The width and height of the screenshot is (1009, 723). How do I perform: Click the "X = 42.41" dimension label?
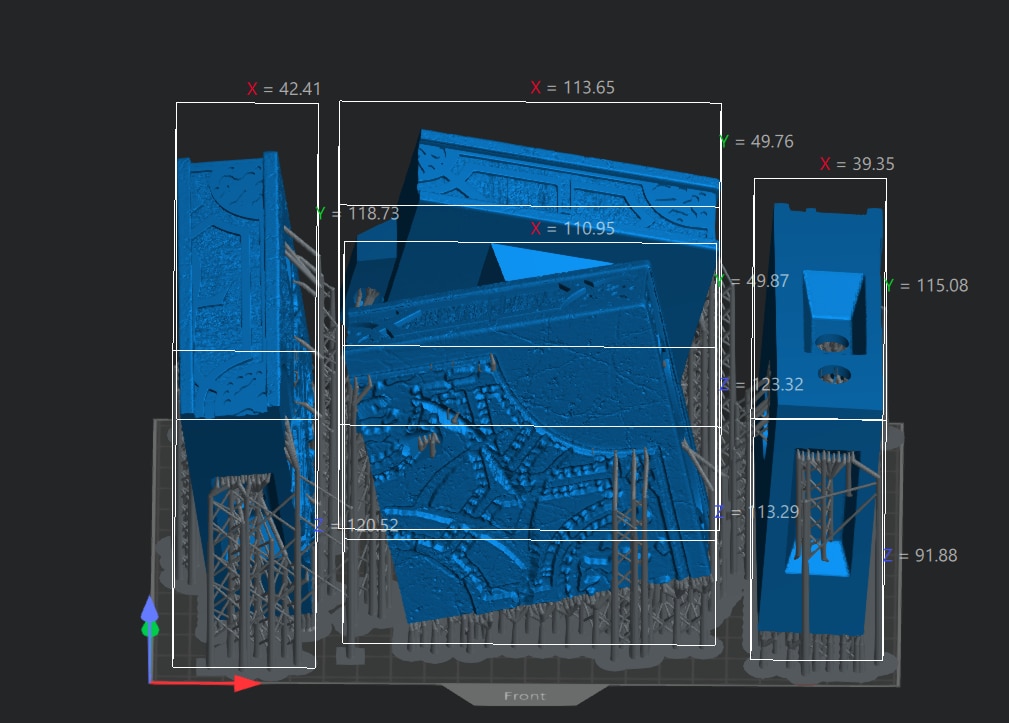point(284,89)
